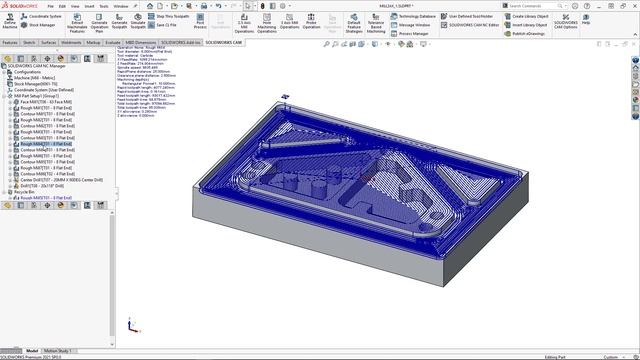Click the Post Process icon
The height and width of the screenshot is (360, 640).
point(200,21)
